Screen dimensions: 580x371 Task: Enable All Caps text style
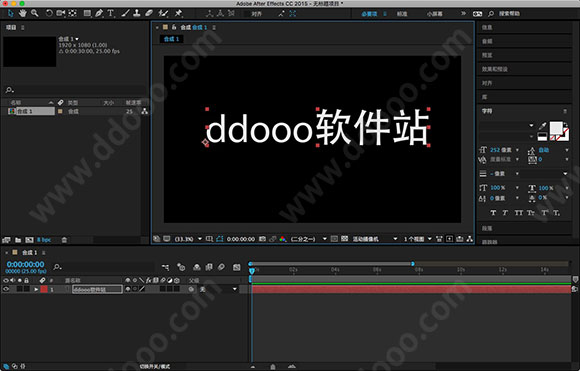coord(519,213)
